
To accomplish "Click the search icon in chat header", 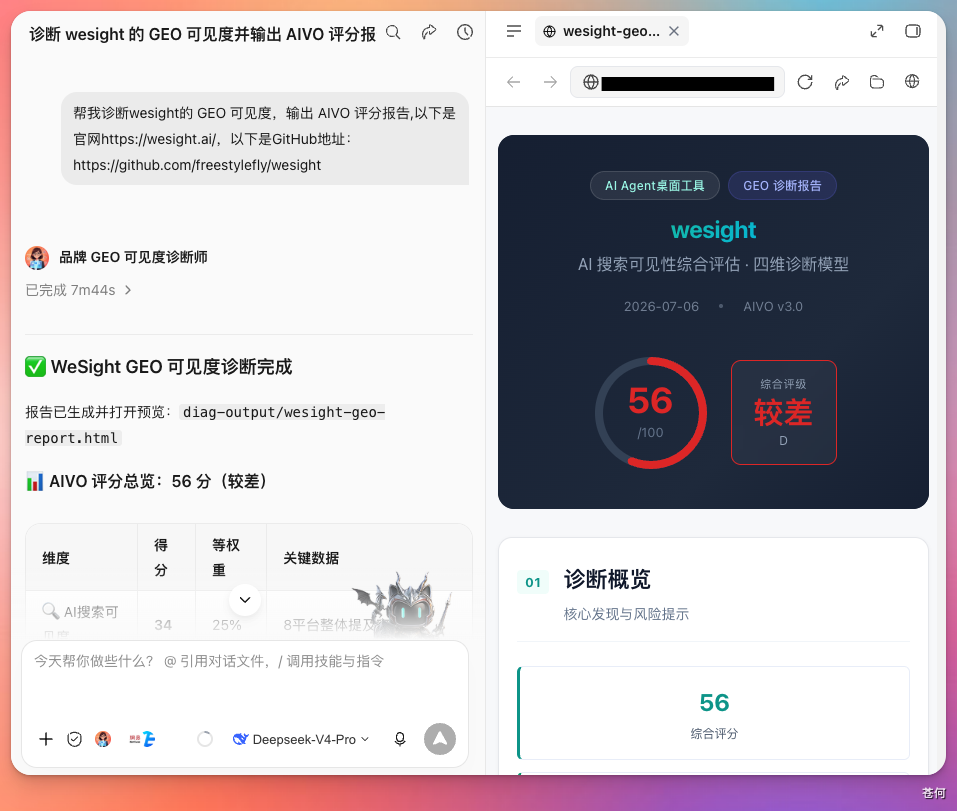I will [x=394, y=32].
